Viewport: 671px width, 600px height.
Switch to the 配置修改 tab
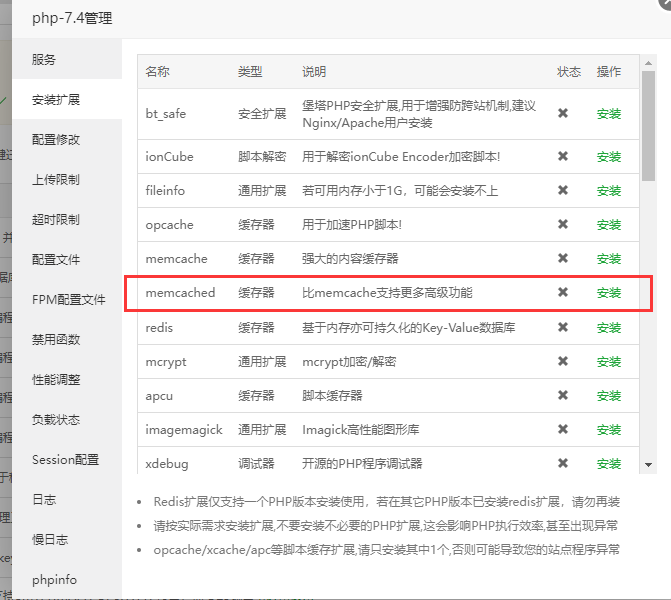click(x=67, y=139)
